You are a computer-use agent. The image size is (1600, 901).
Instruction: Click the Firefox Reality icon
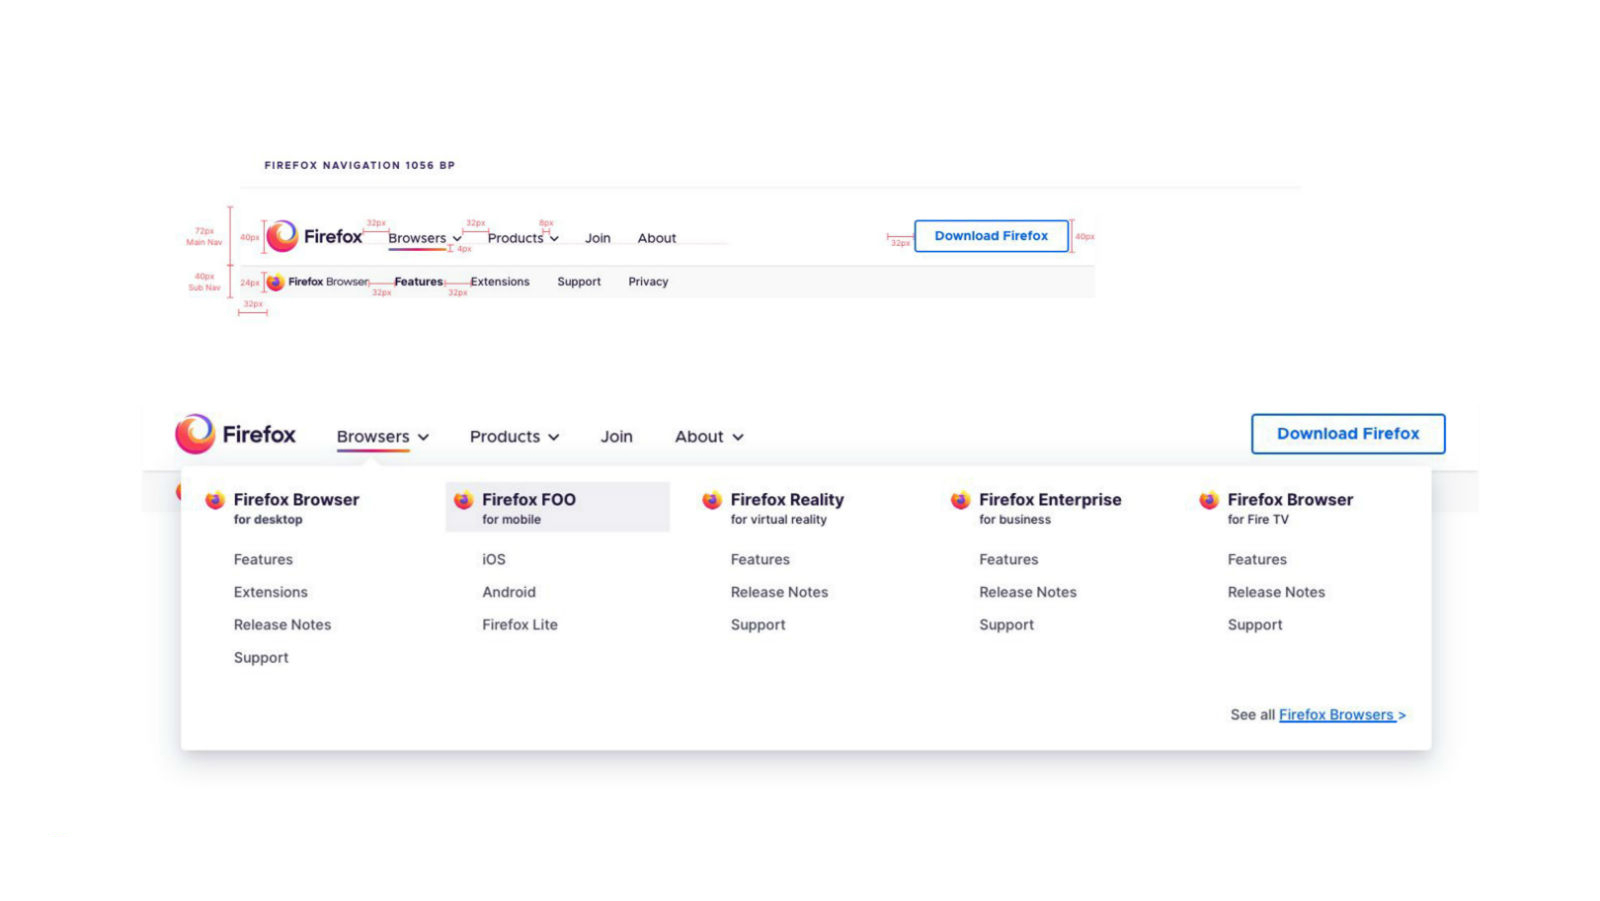(712, 500)
